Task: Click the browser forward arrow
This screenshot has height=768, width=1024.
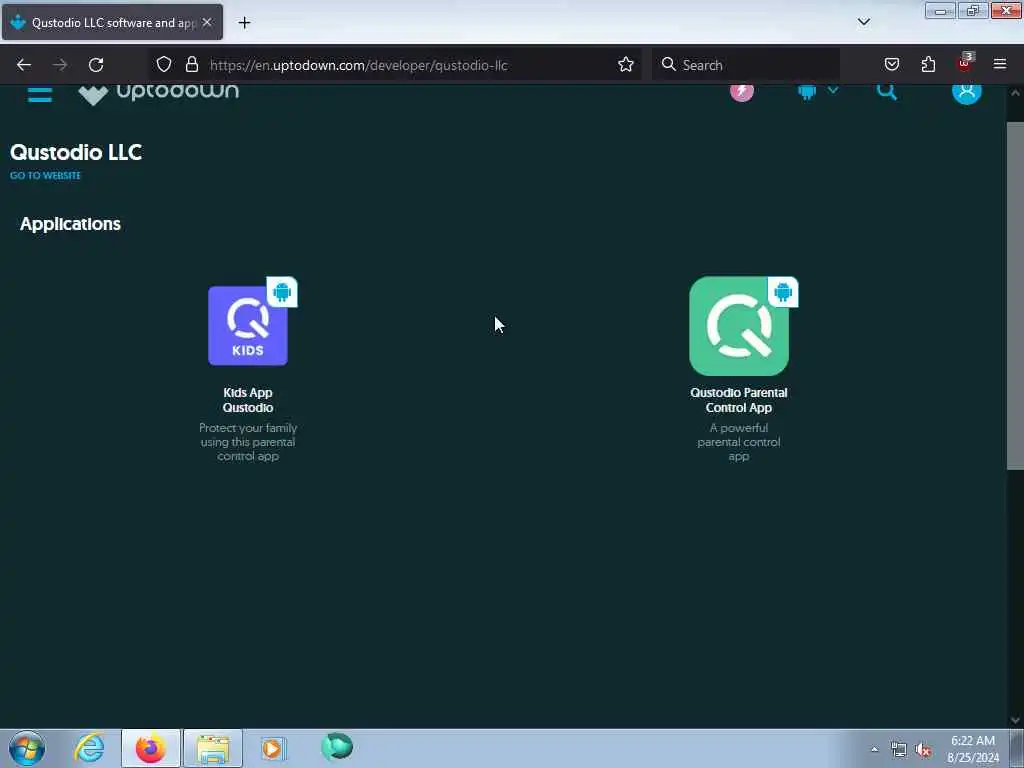Action: (60, 65)
